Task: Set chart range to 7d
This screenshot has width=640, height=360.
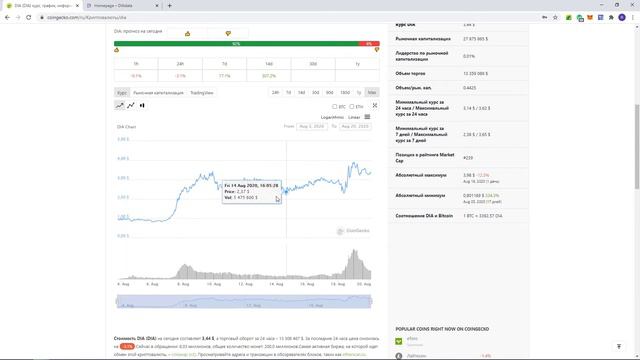Action: coord(289,93)
